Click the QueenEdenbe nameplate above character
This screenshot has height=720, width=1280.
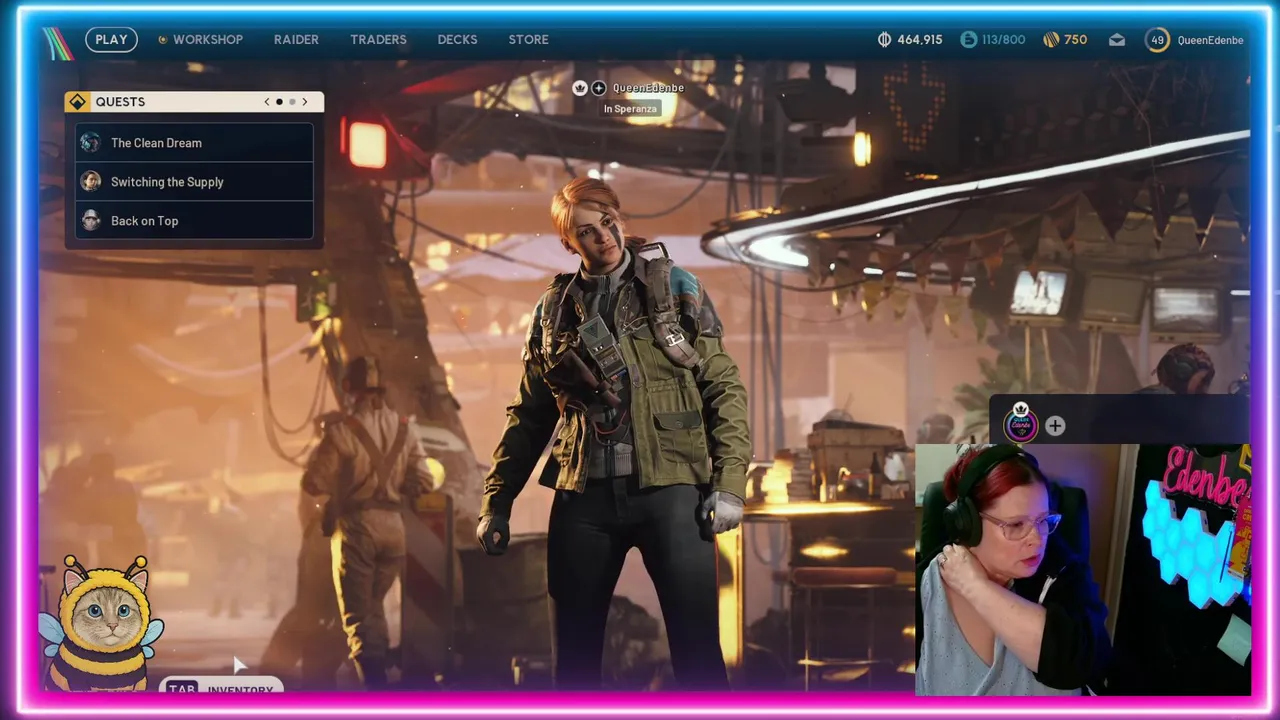(x=648, y=88)
